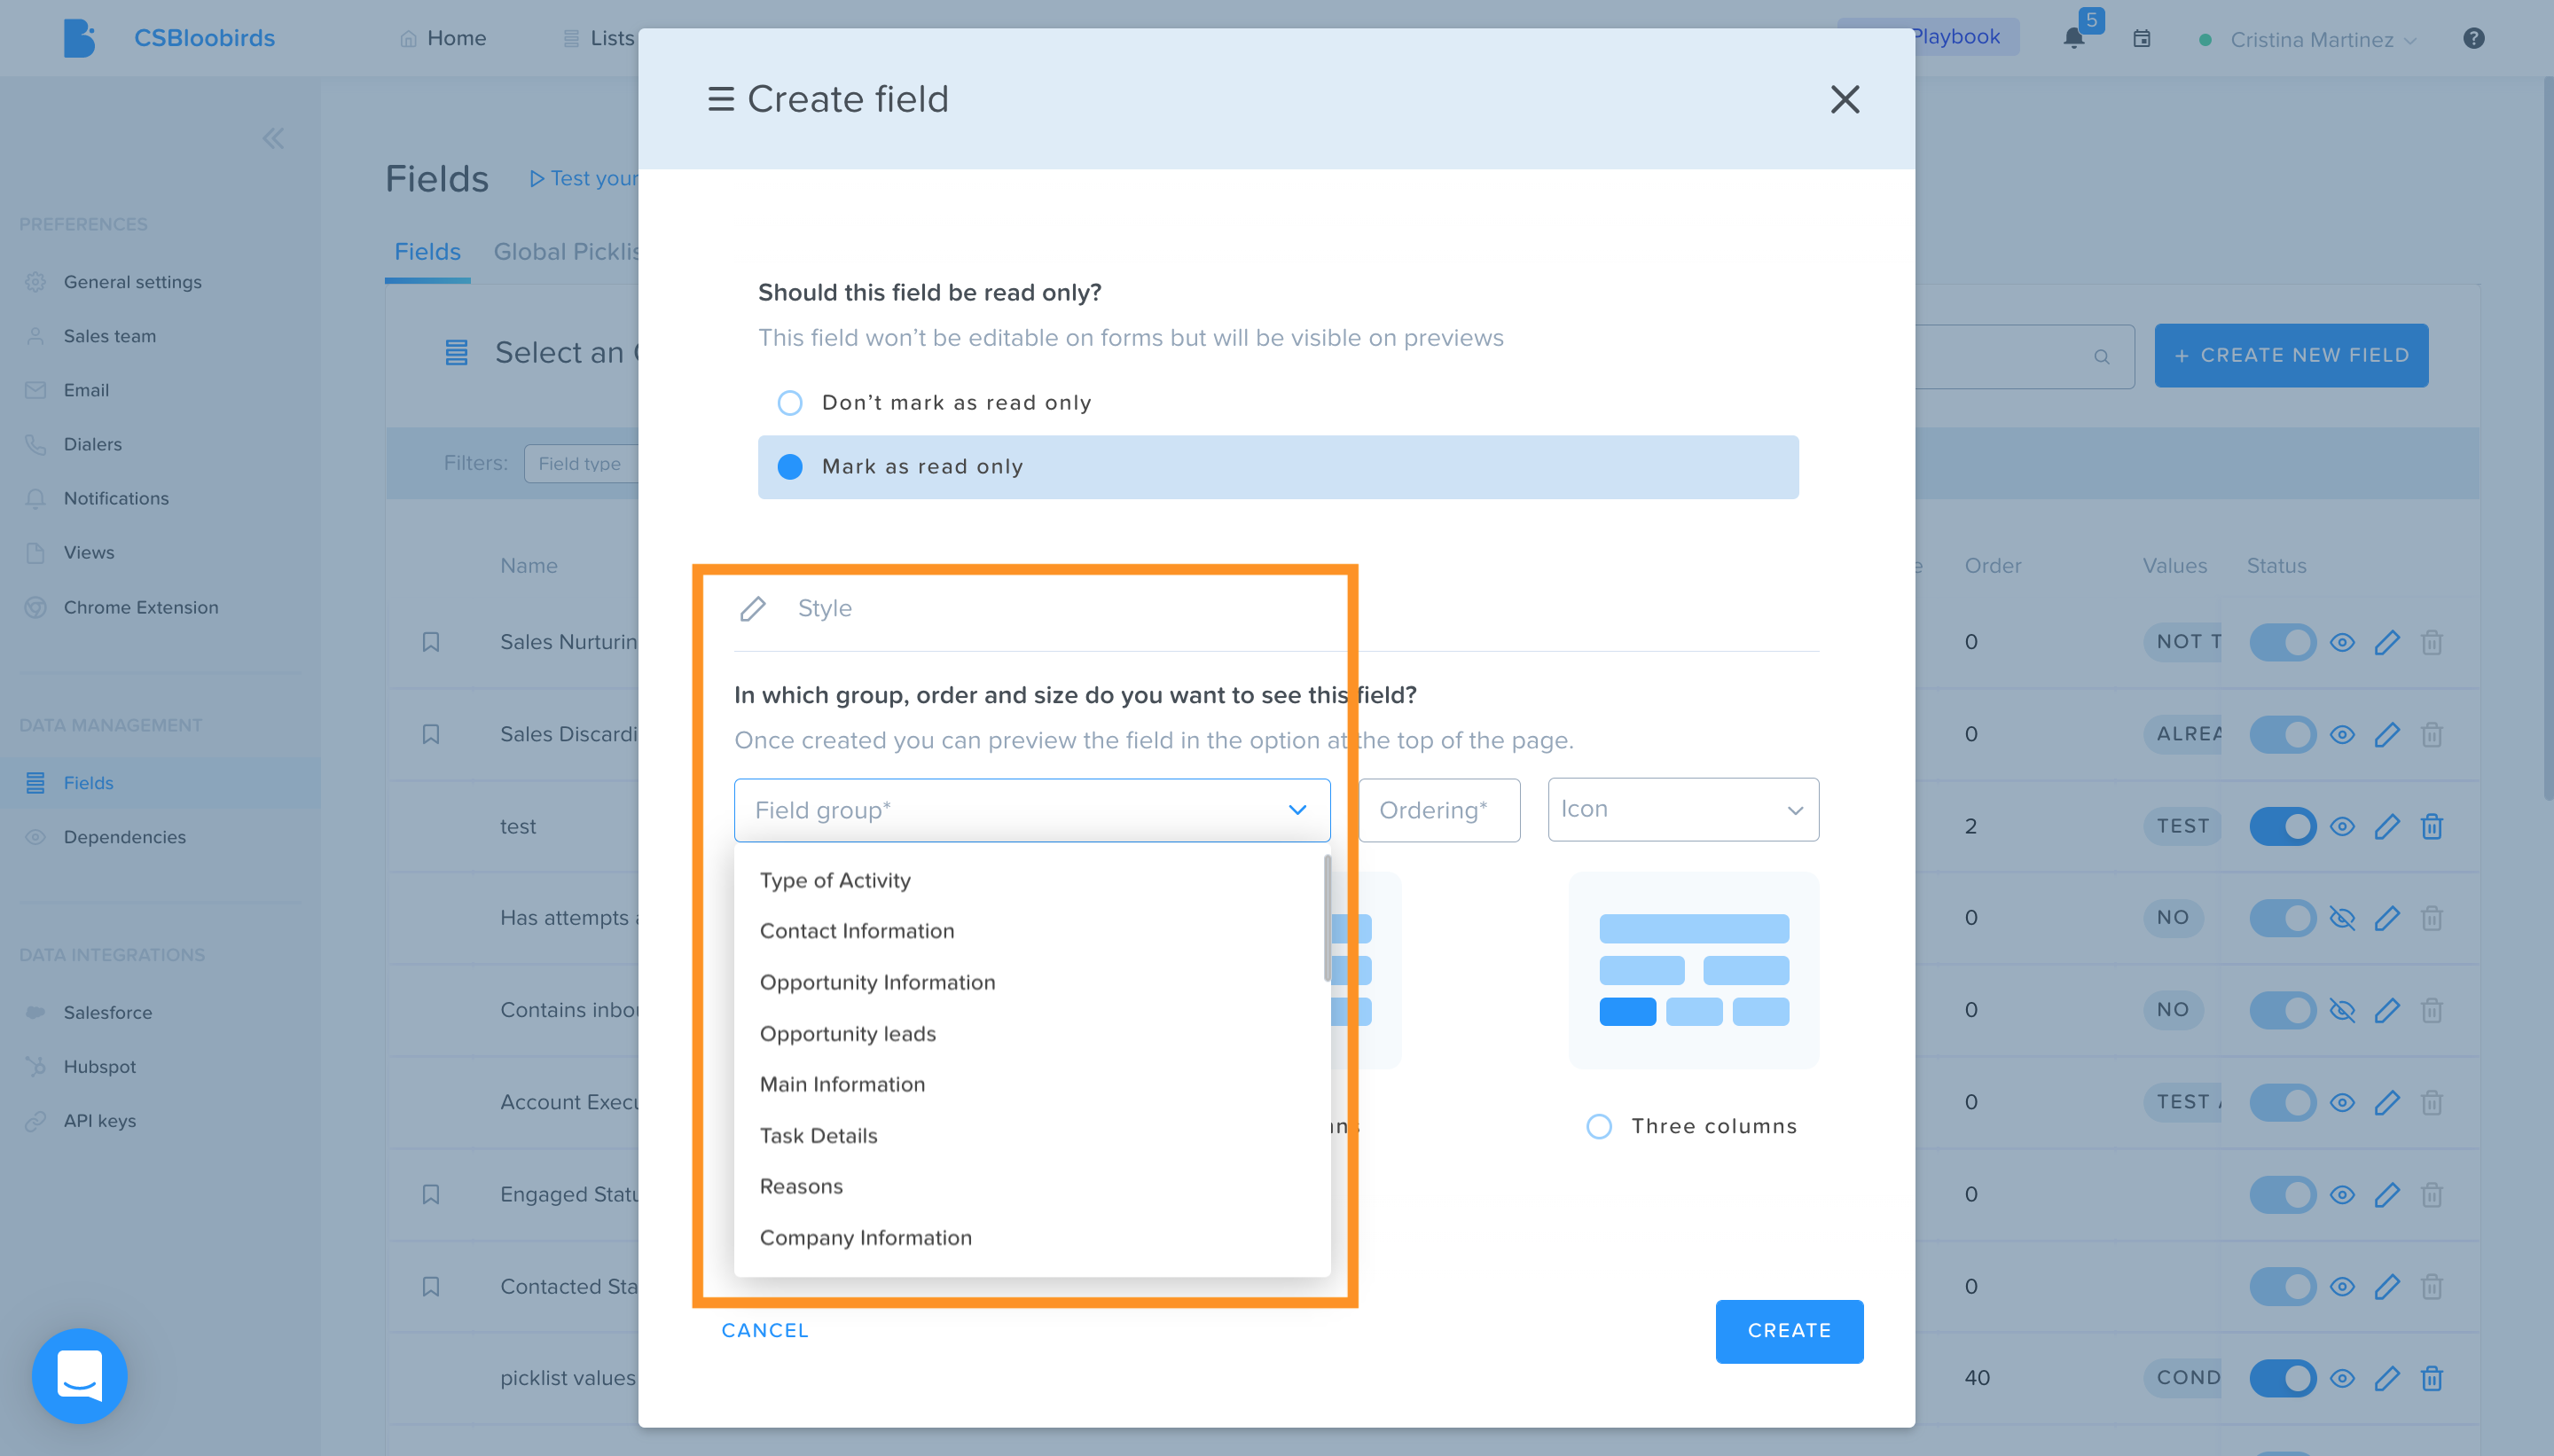
Task: Hide the Sales Nurturing field via eye icon
Action: (2342, 642)
